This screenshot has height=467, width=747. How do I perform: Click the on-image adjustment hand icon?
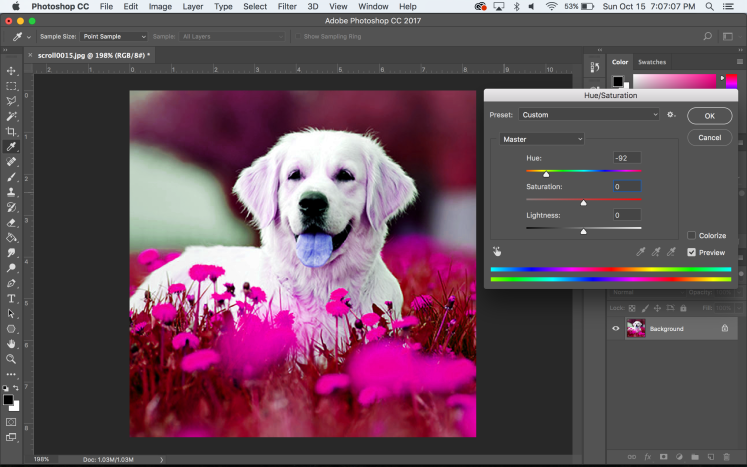497,252
